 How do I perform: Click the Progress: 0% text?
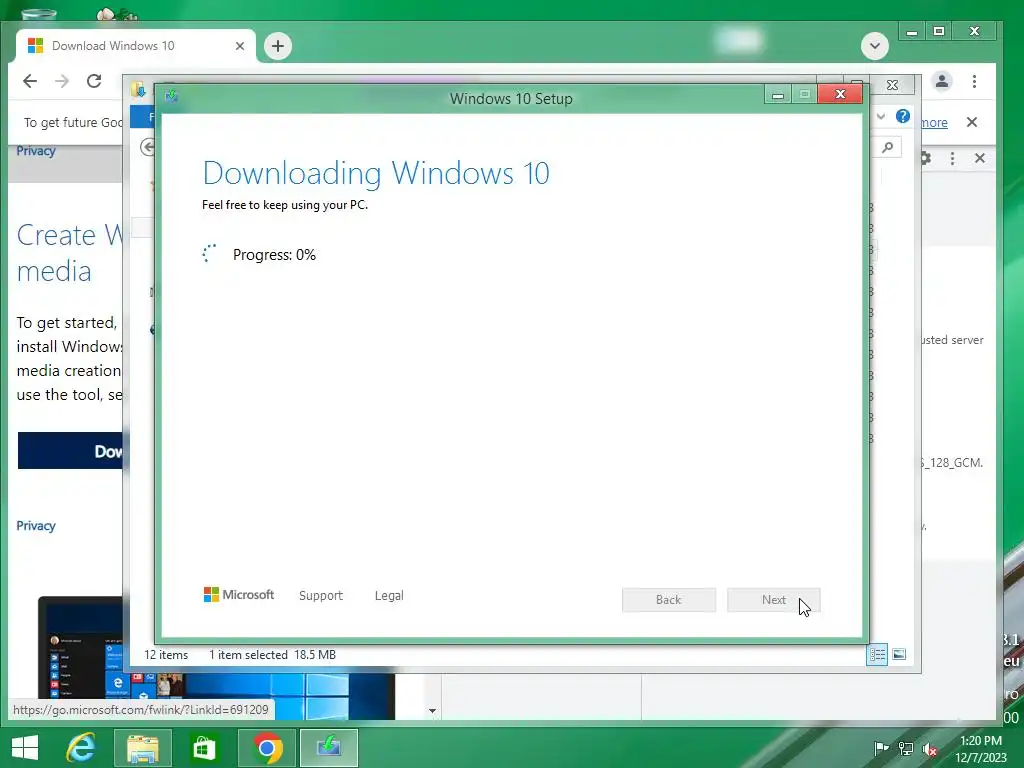(x=274, y=255)
